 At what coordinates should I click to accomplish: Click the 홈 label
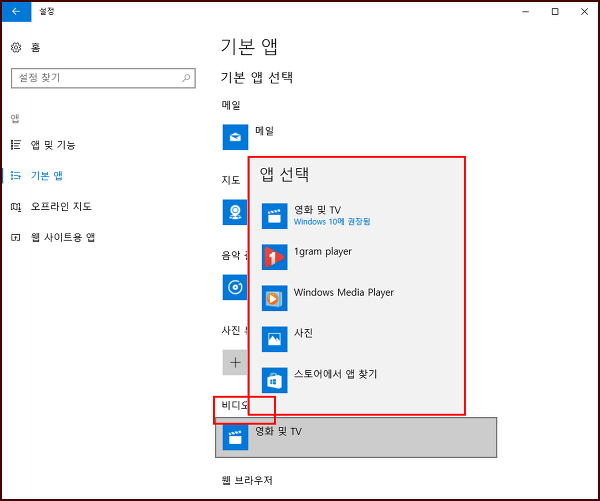[x=36, y=47]
